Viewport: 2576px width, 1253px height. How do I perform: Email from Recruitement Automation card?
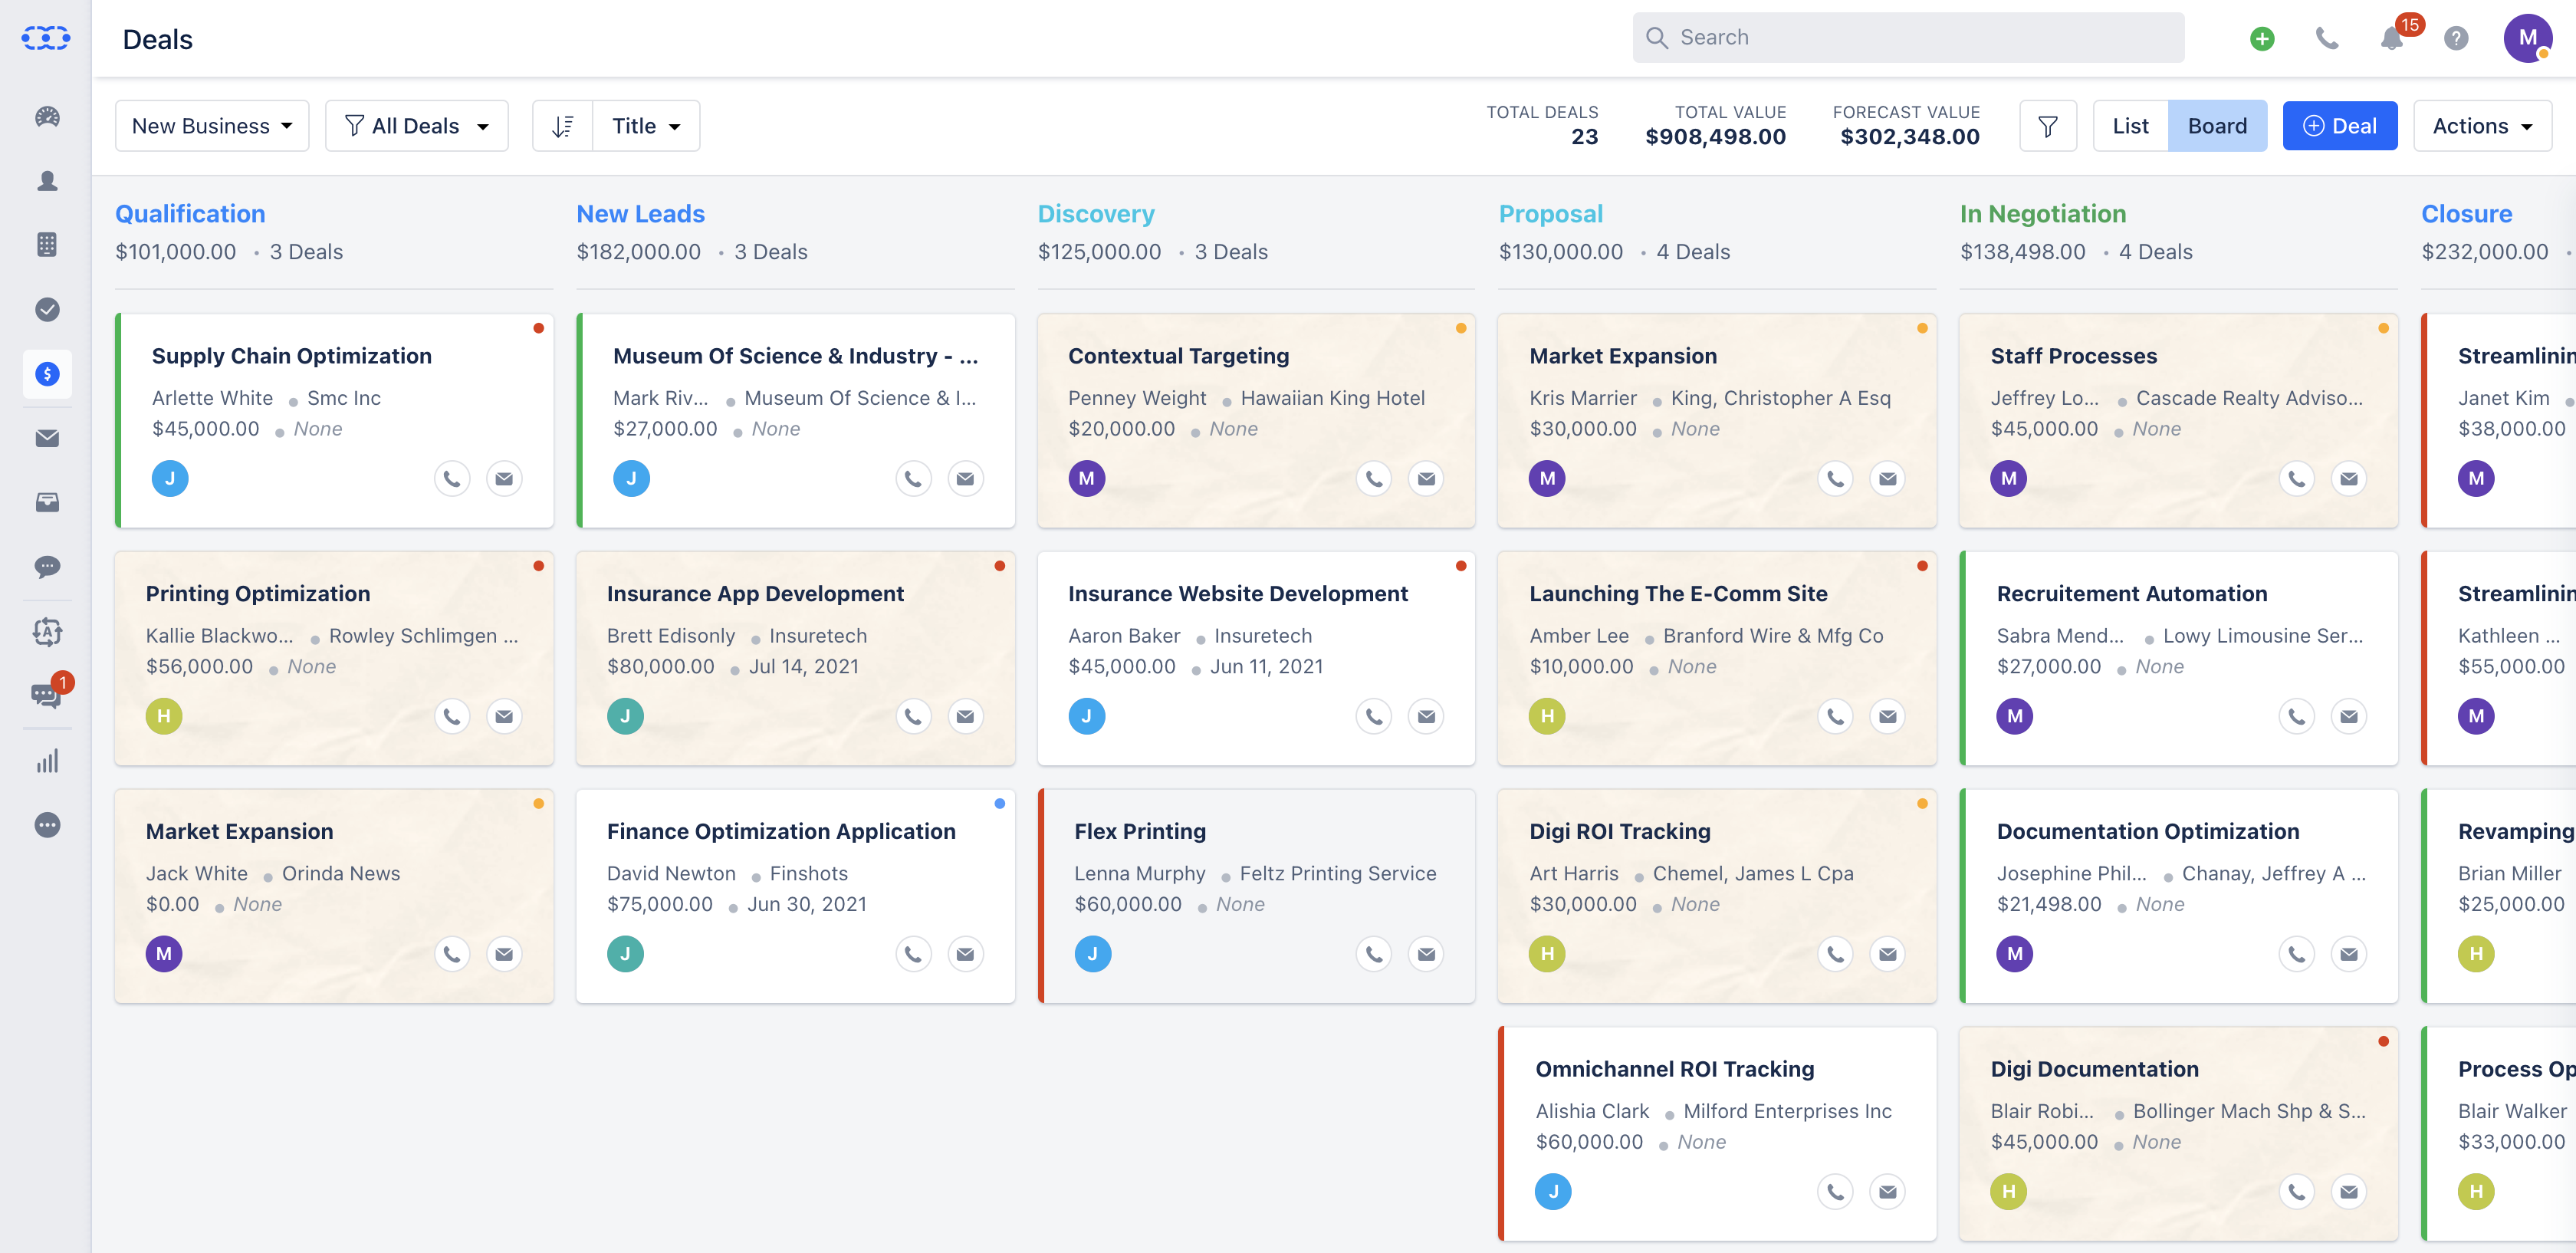[2349, 717]
